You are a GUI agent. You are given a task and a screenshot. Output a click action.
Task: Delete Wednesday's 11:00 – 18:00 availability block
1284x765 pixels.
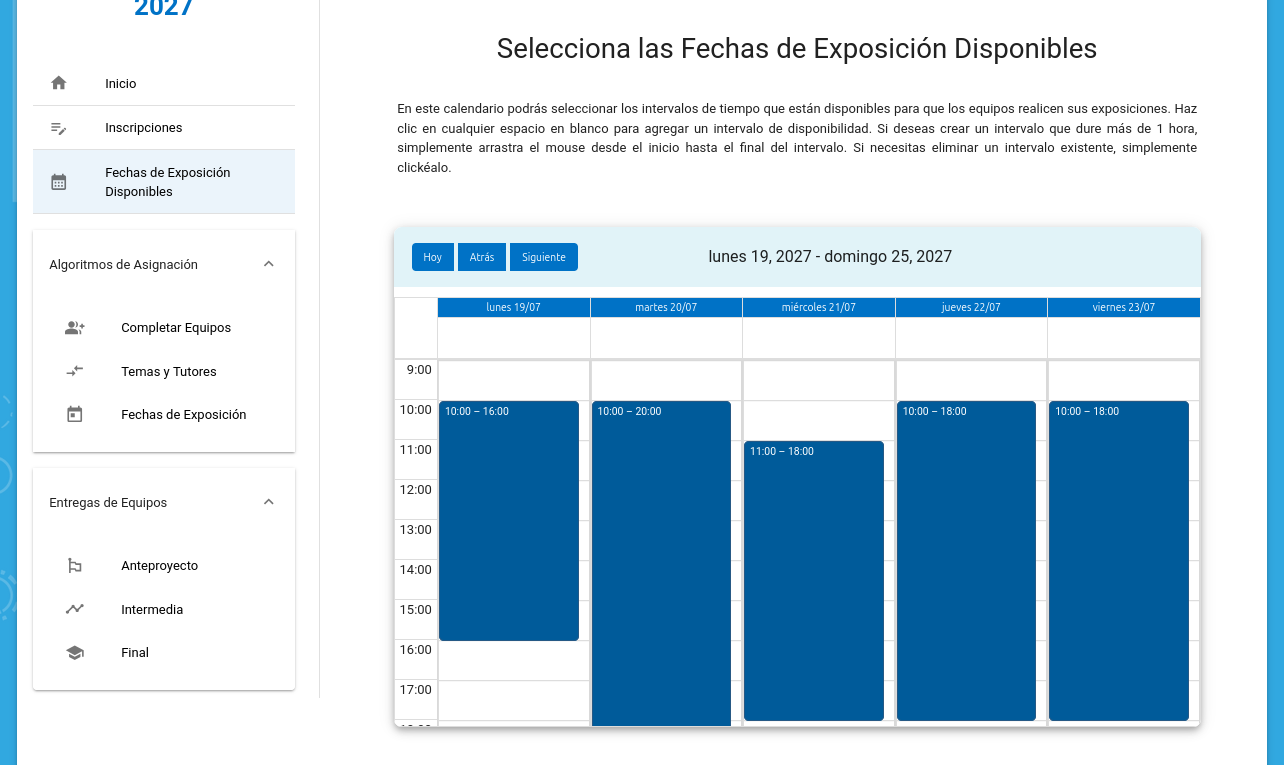pyautogui.click(x=814, y=580)
